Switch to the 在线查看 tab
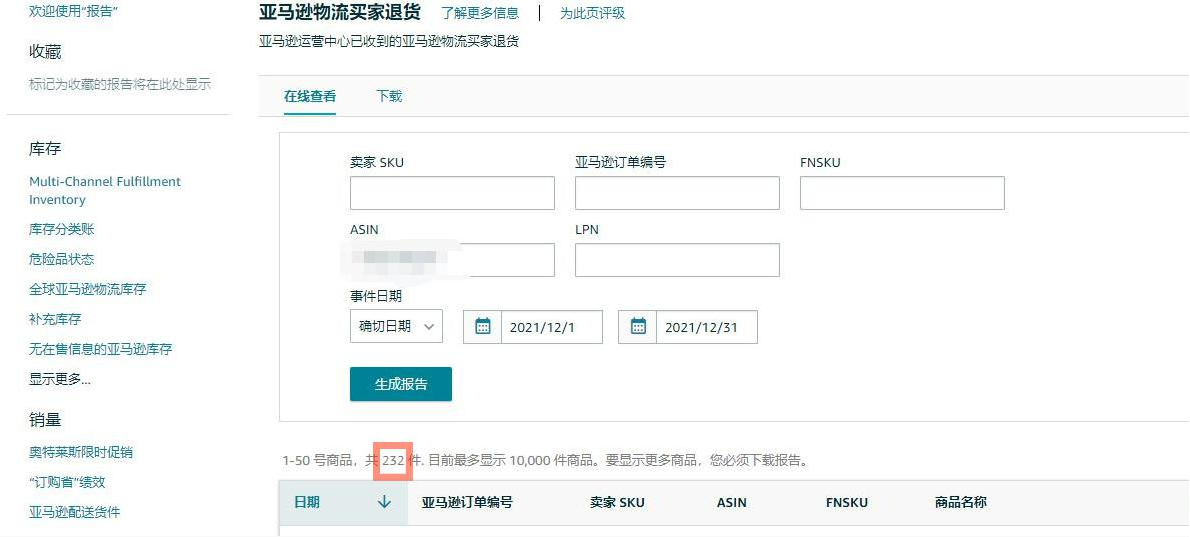Image resolution: width=1190 pixels, height=537 pixels. click(x=310, y=96)
